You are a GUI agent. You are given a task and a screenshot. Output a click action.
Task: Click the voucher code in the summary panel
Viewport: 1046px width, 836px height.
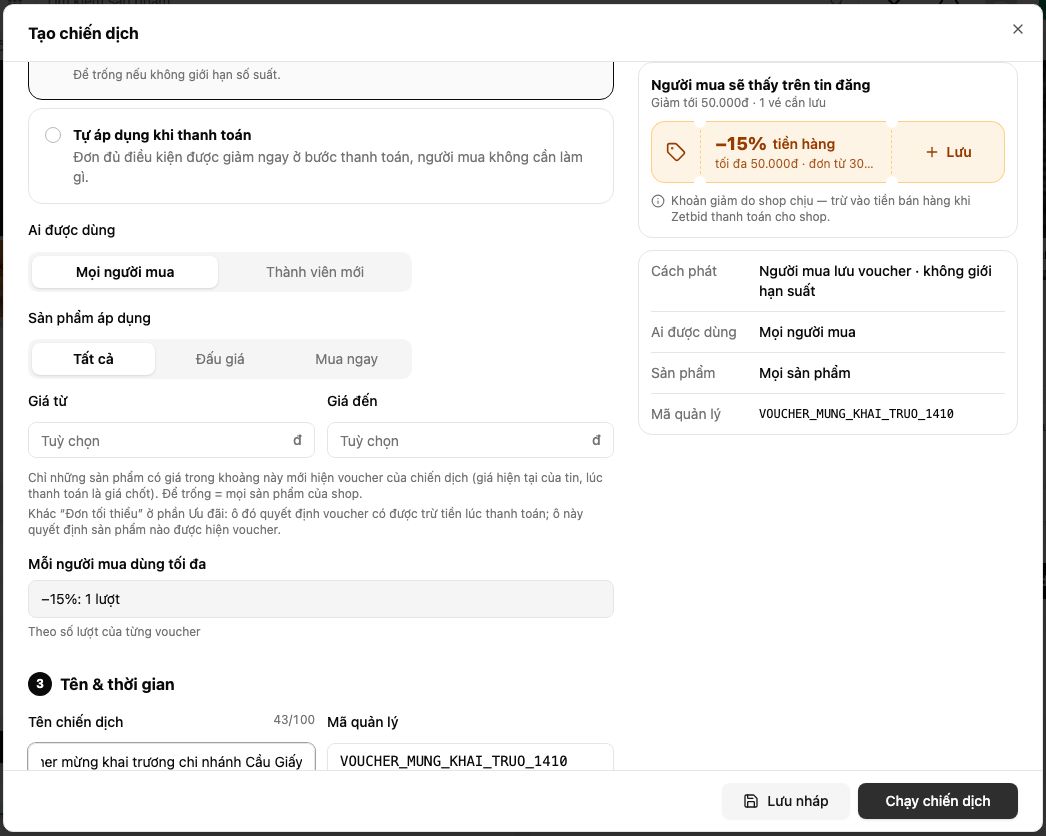tap(857, 414)
